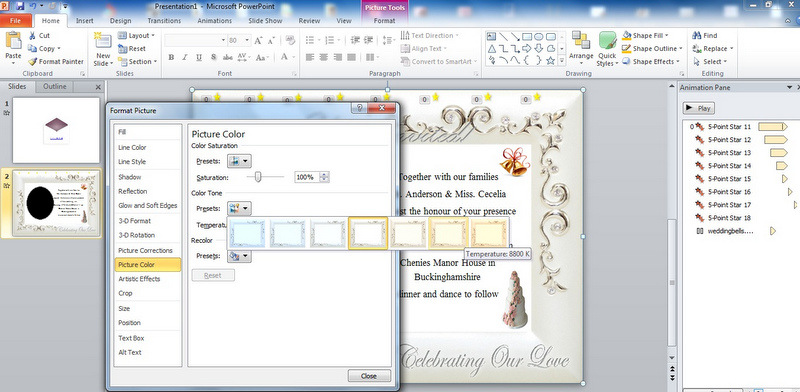
Task: Switch to the Transitions ribbon tab
Action: [164, 21]
